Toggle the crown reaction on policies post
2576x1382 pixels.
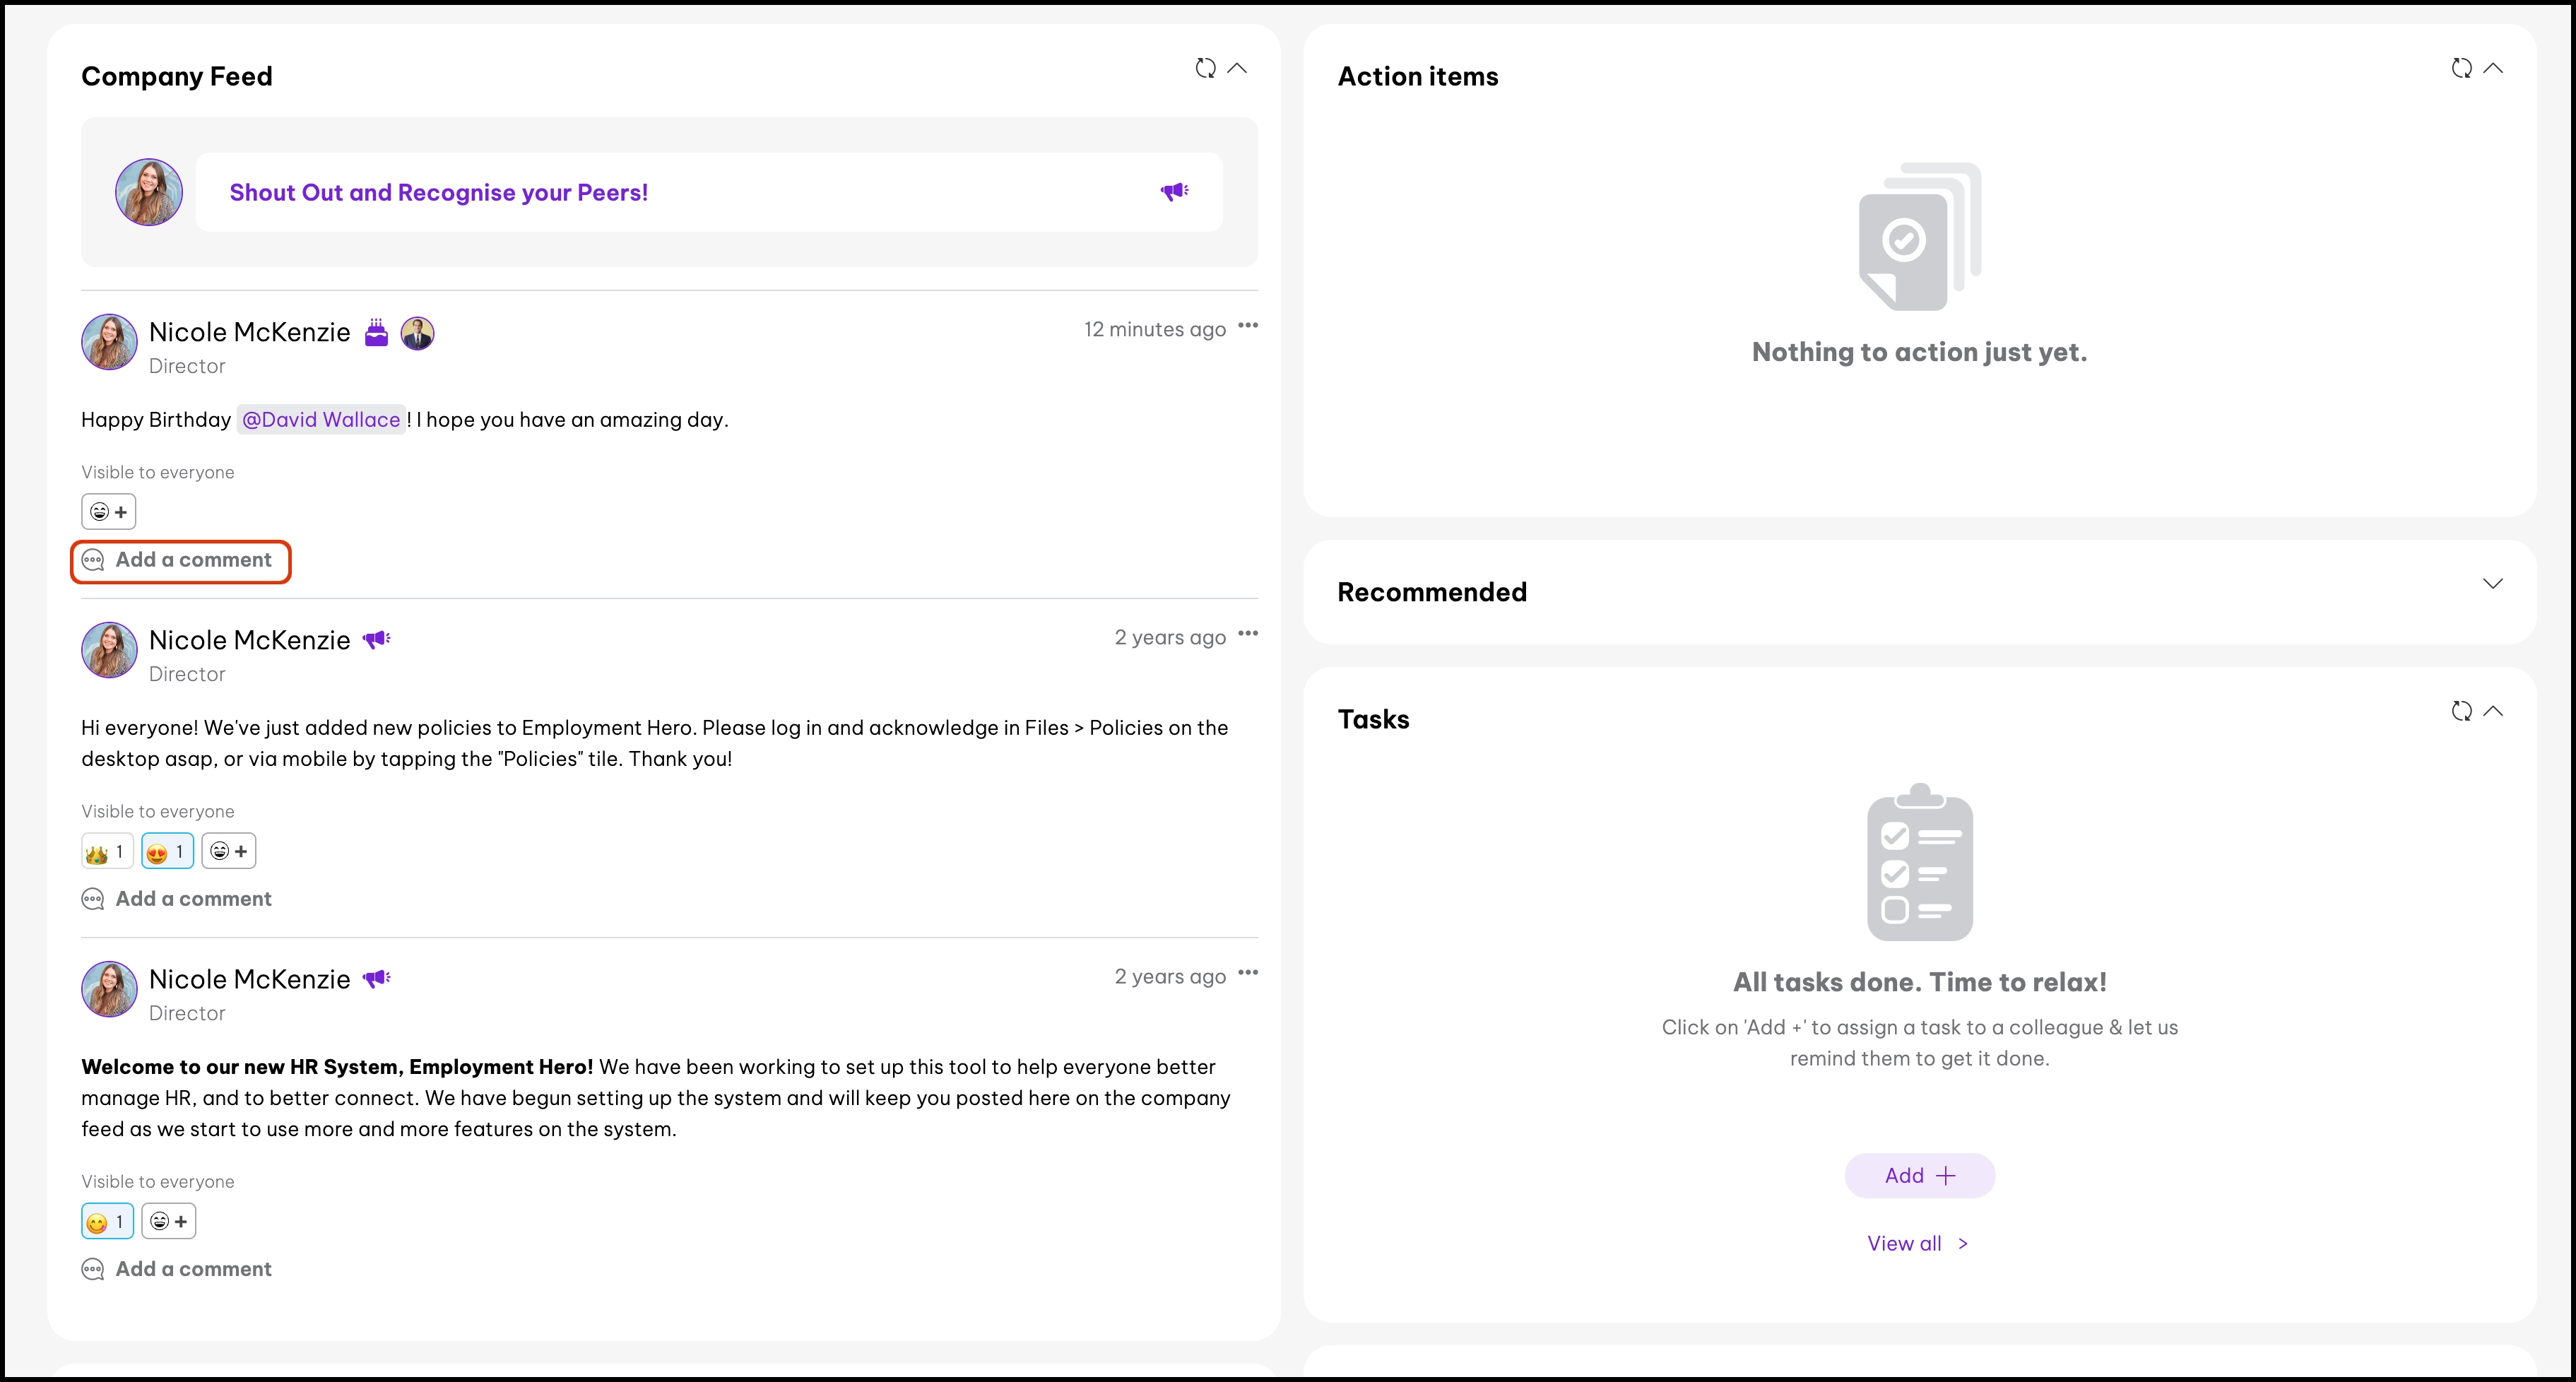tap(107, 851)
